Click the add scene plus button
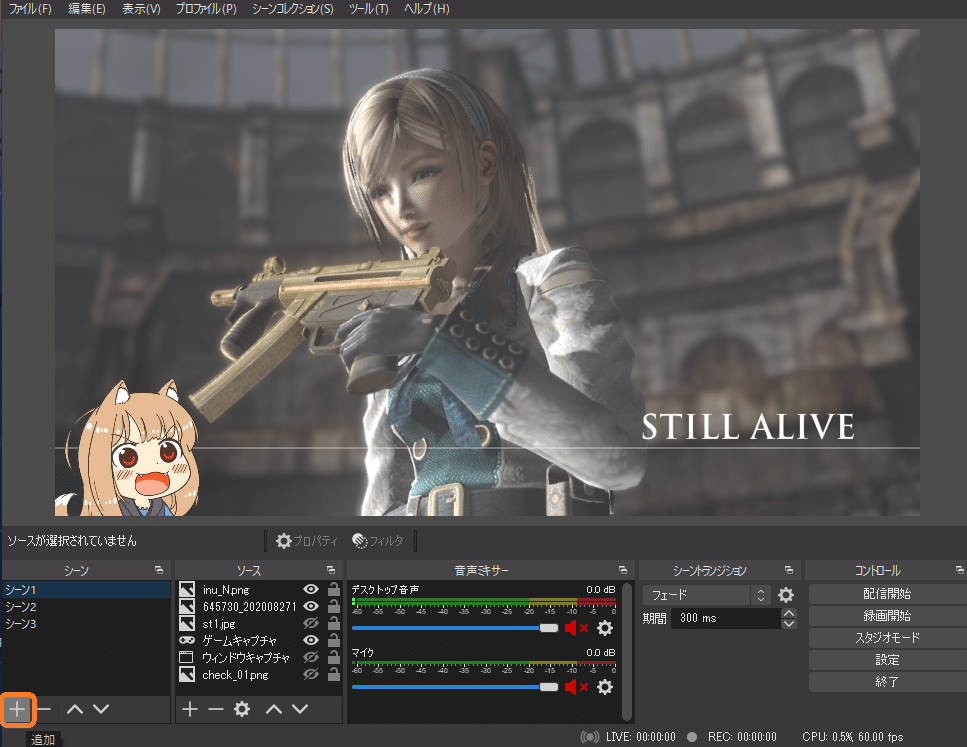Screen dimensions: 967x747 17,709
